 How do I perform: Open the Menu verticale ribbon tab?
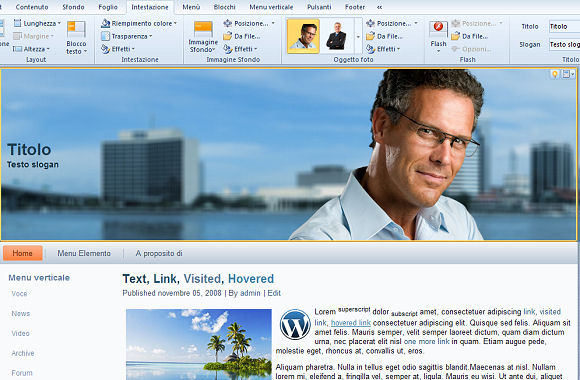pyautogui.click(x=271, y=7)
